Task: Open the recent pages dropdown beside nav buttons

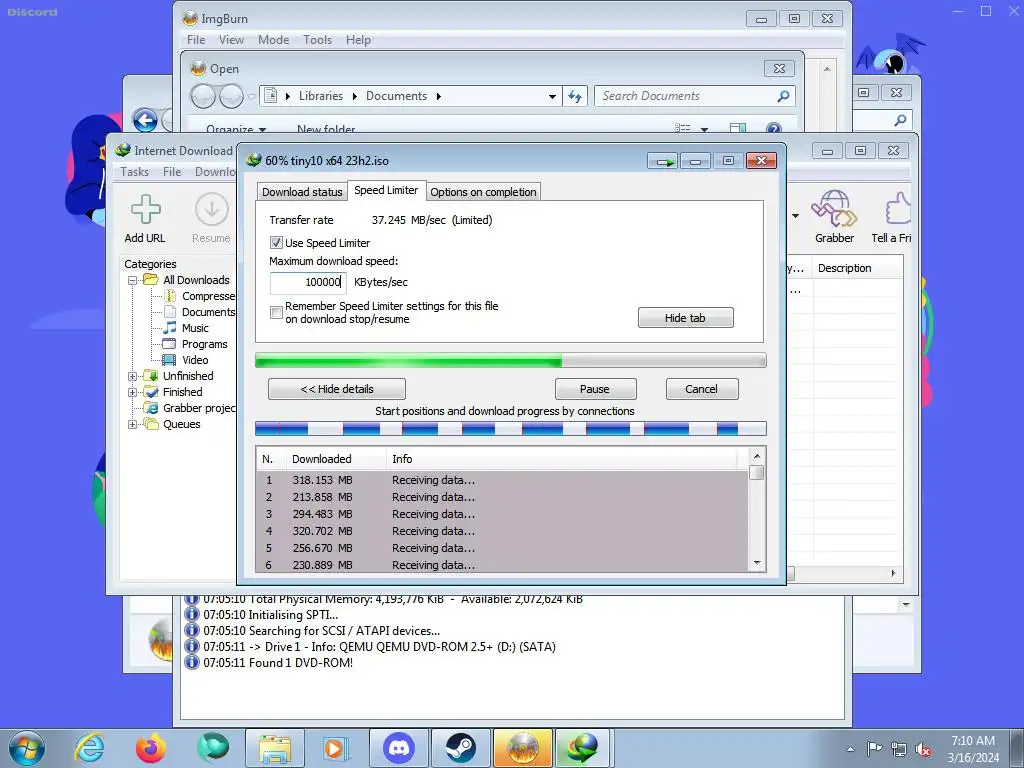Action: (251, 97)
